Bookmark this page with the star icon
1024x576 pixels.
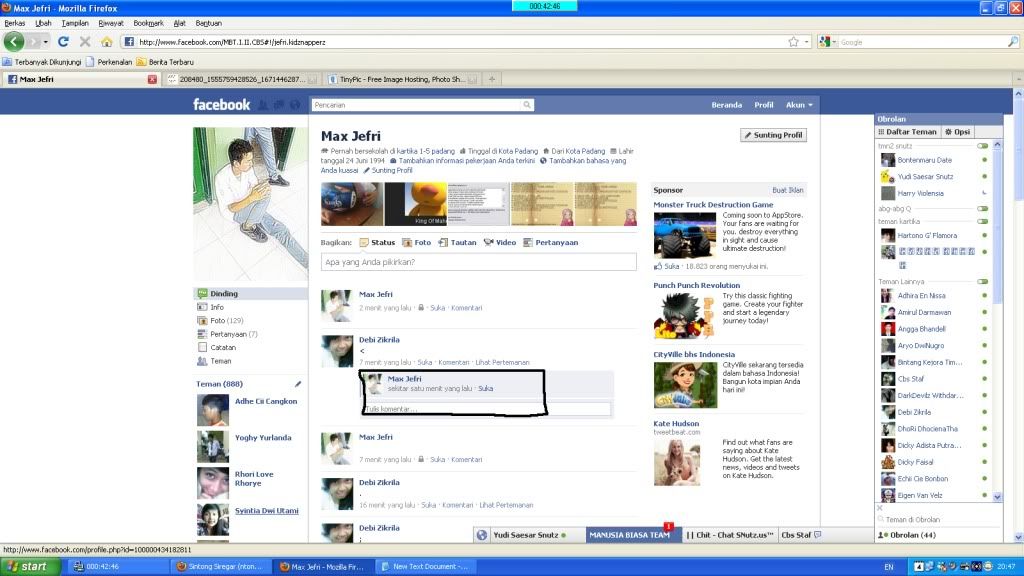(793, 42)
